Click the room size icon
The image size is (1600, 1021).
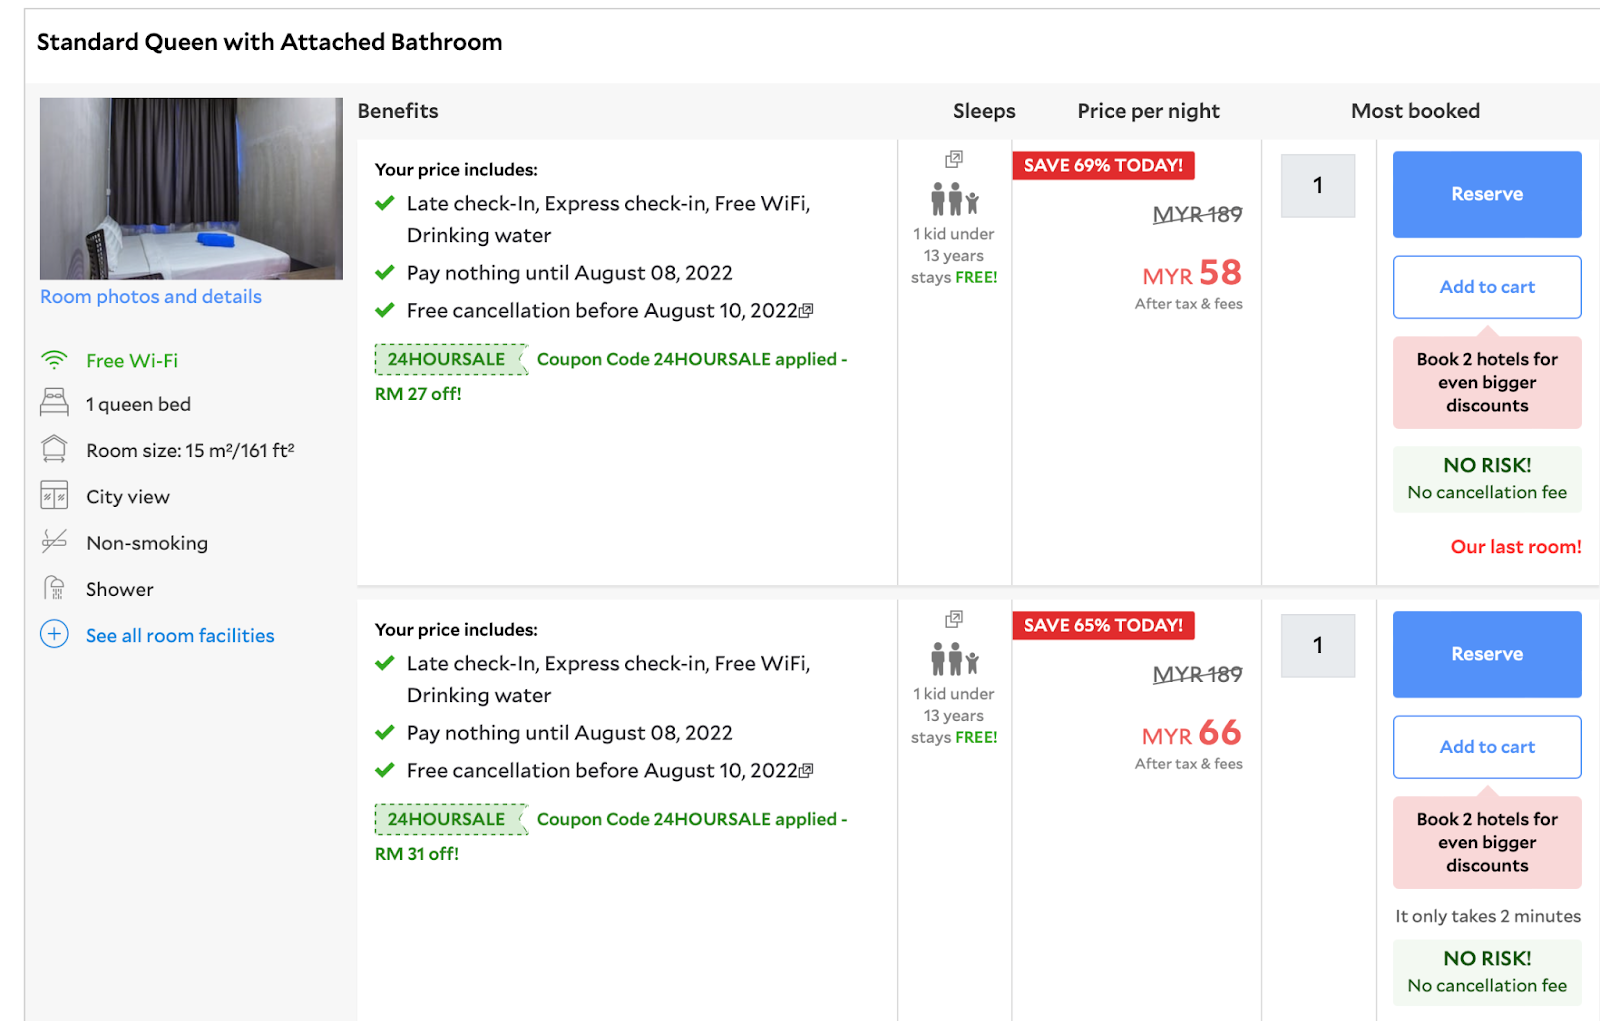(x=54, y=449)
